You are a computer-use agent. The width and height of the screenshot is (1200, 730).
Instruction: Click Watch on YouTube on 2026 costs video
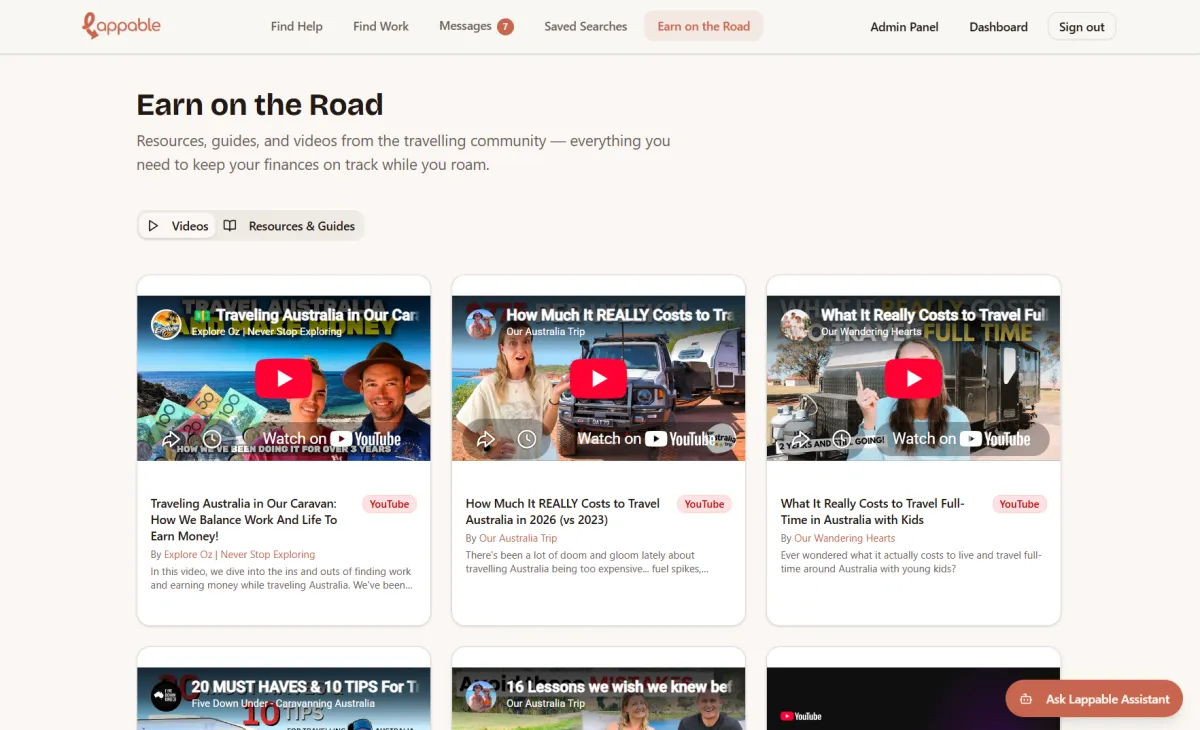[x=646, y=439]
